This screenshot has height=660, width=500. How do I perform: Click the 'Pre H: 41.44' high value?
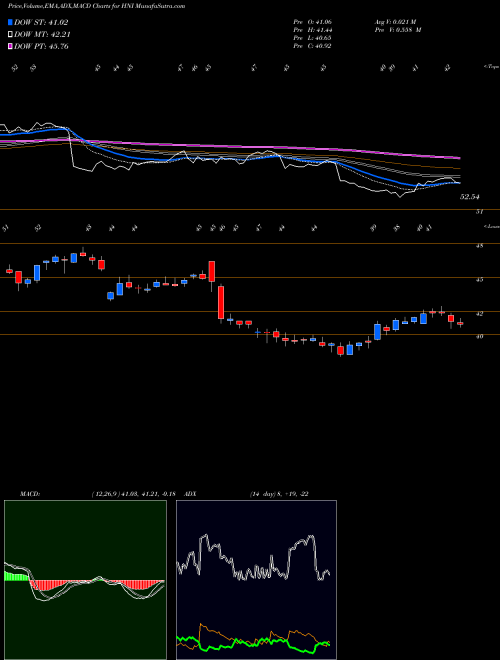tap(312, 30)
